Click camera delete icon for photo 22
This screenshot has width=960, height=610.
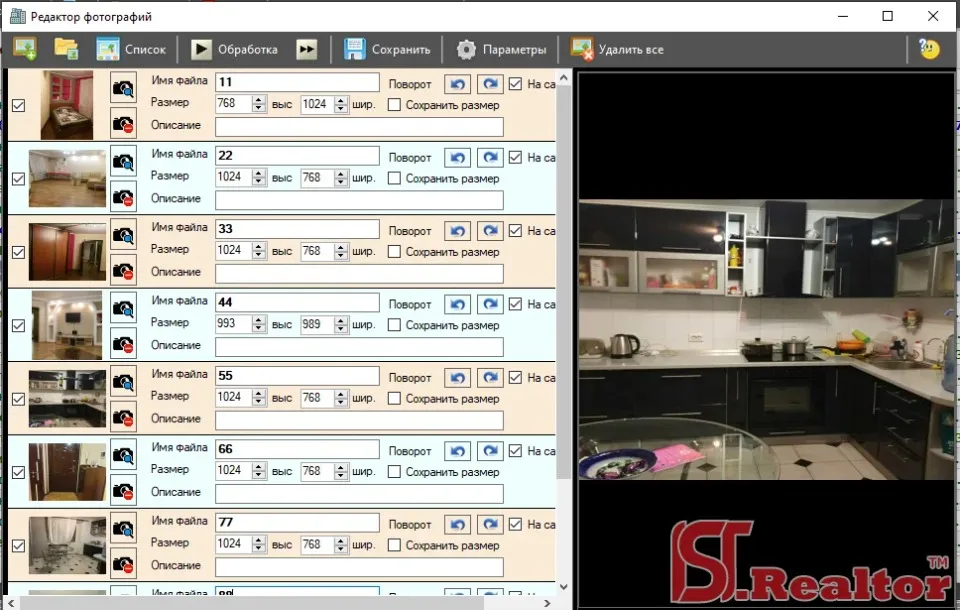pos(124,198)
